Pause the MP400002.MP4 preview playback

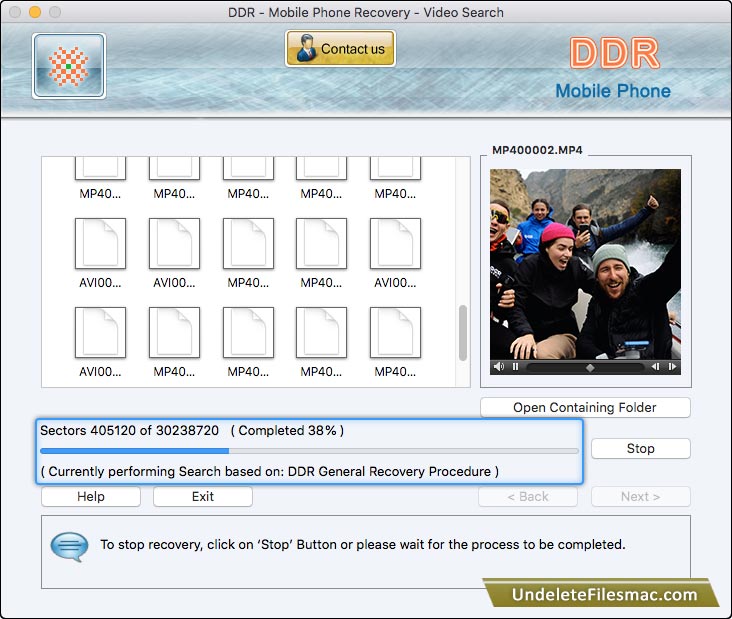coord(515,366)
